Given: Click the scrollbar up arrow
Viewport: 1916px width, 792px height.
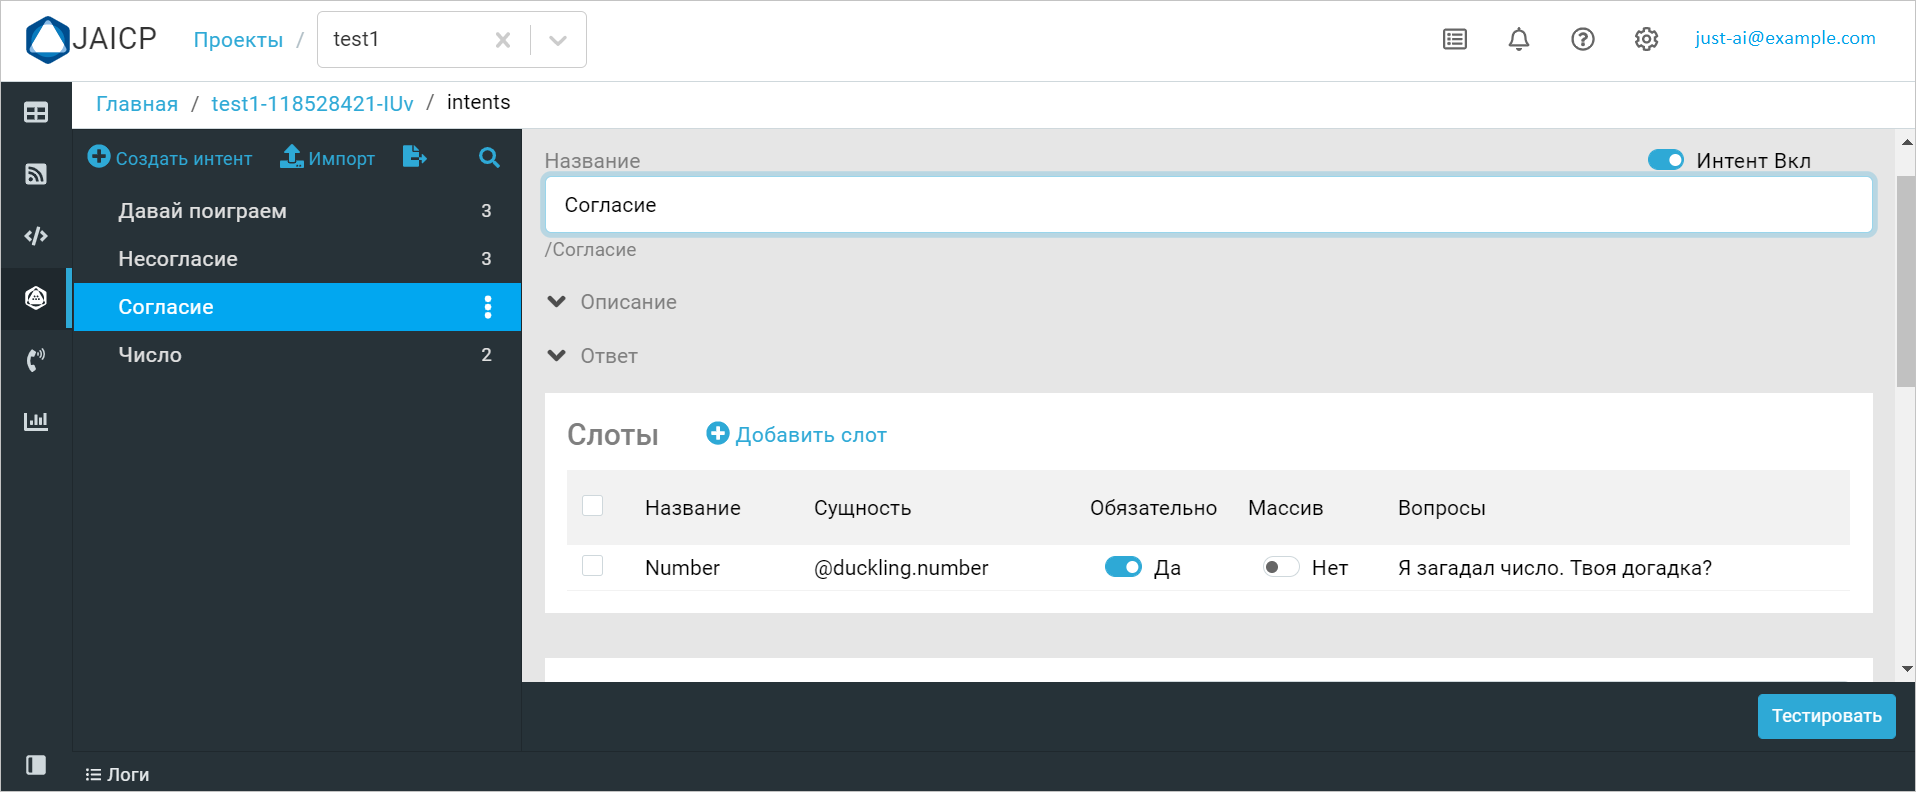Looking at the screenshot, I should [1906, 142].
